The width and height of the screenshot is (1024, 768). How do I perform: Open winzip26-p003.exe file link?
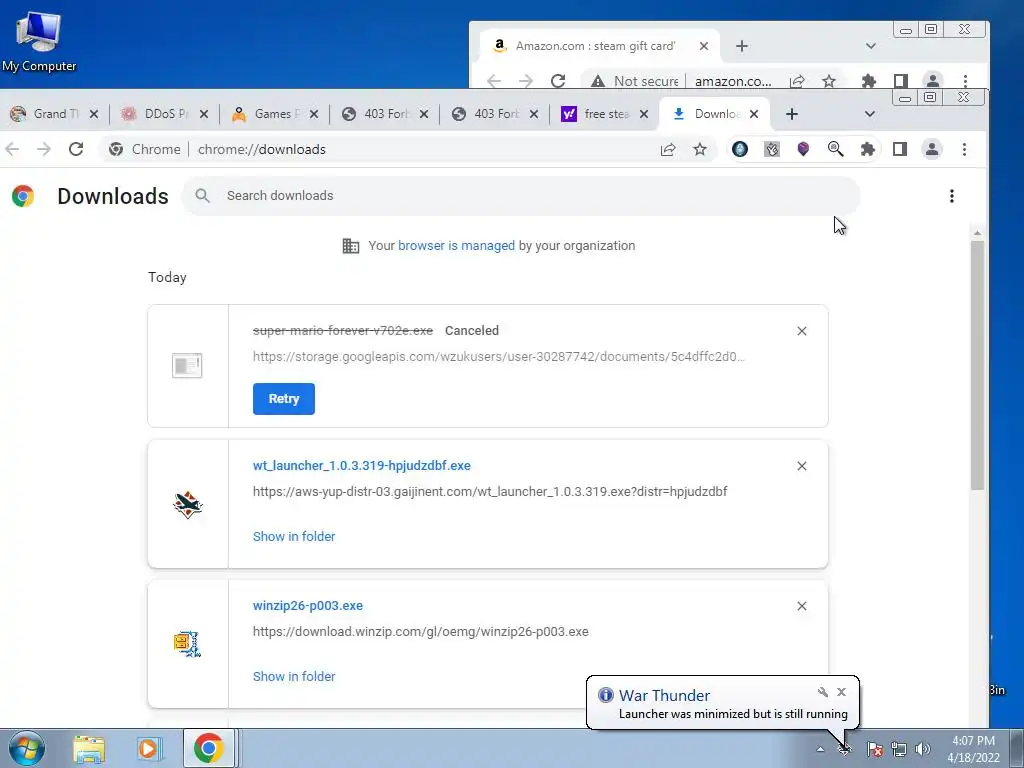click(x=308, y=605)
